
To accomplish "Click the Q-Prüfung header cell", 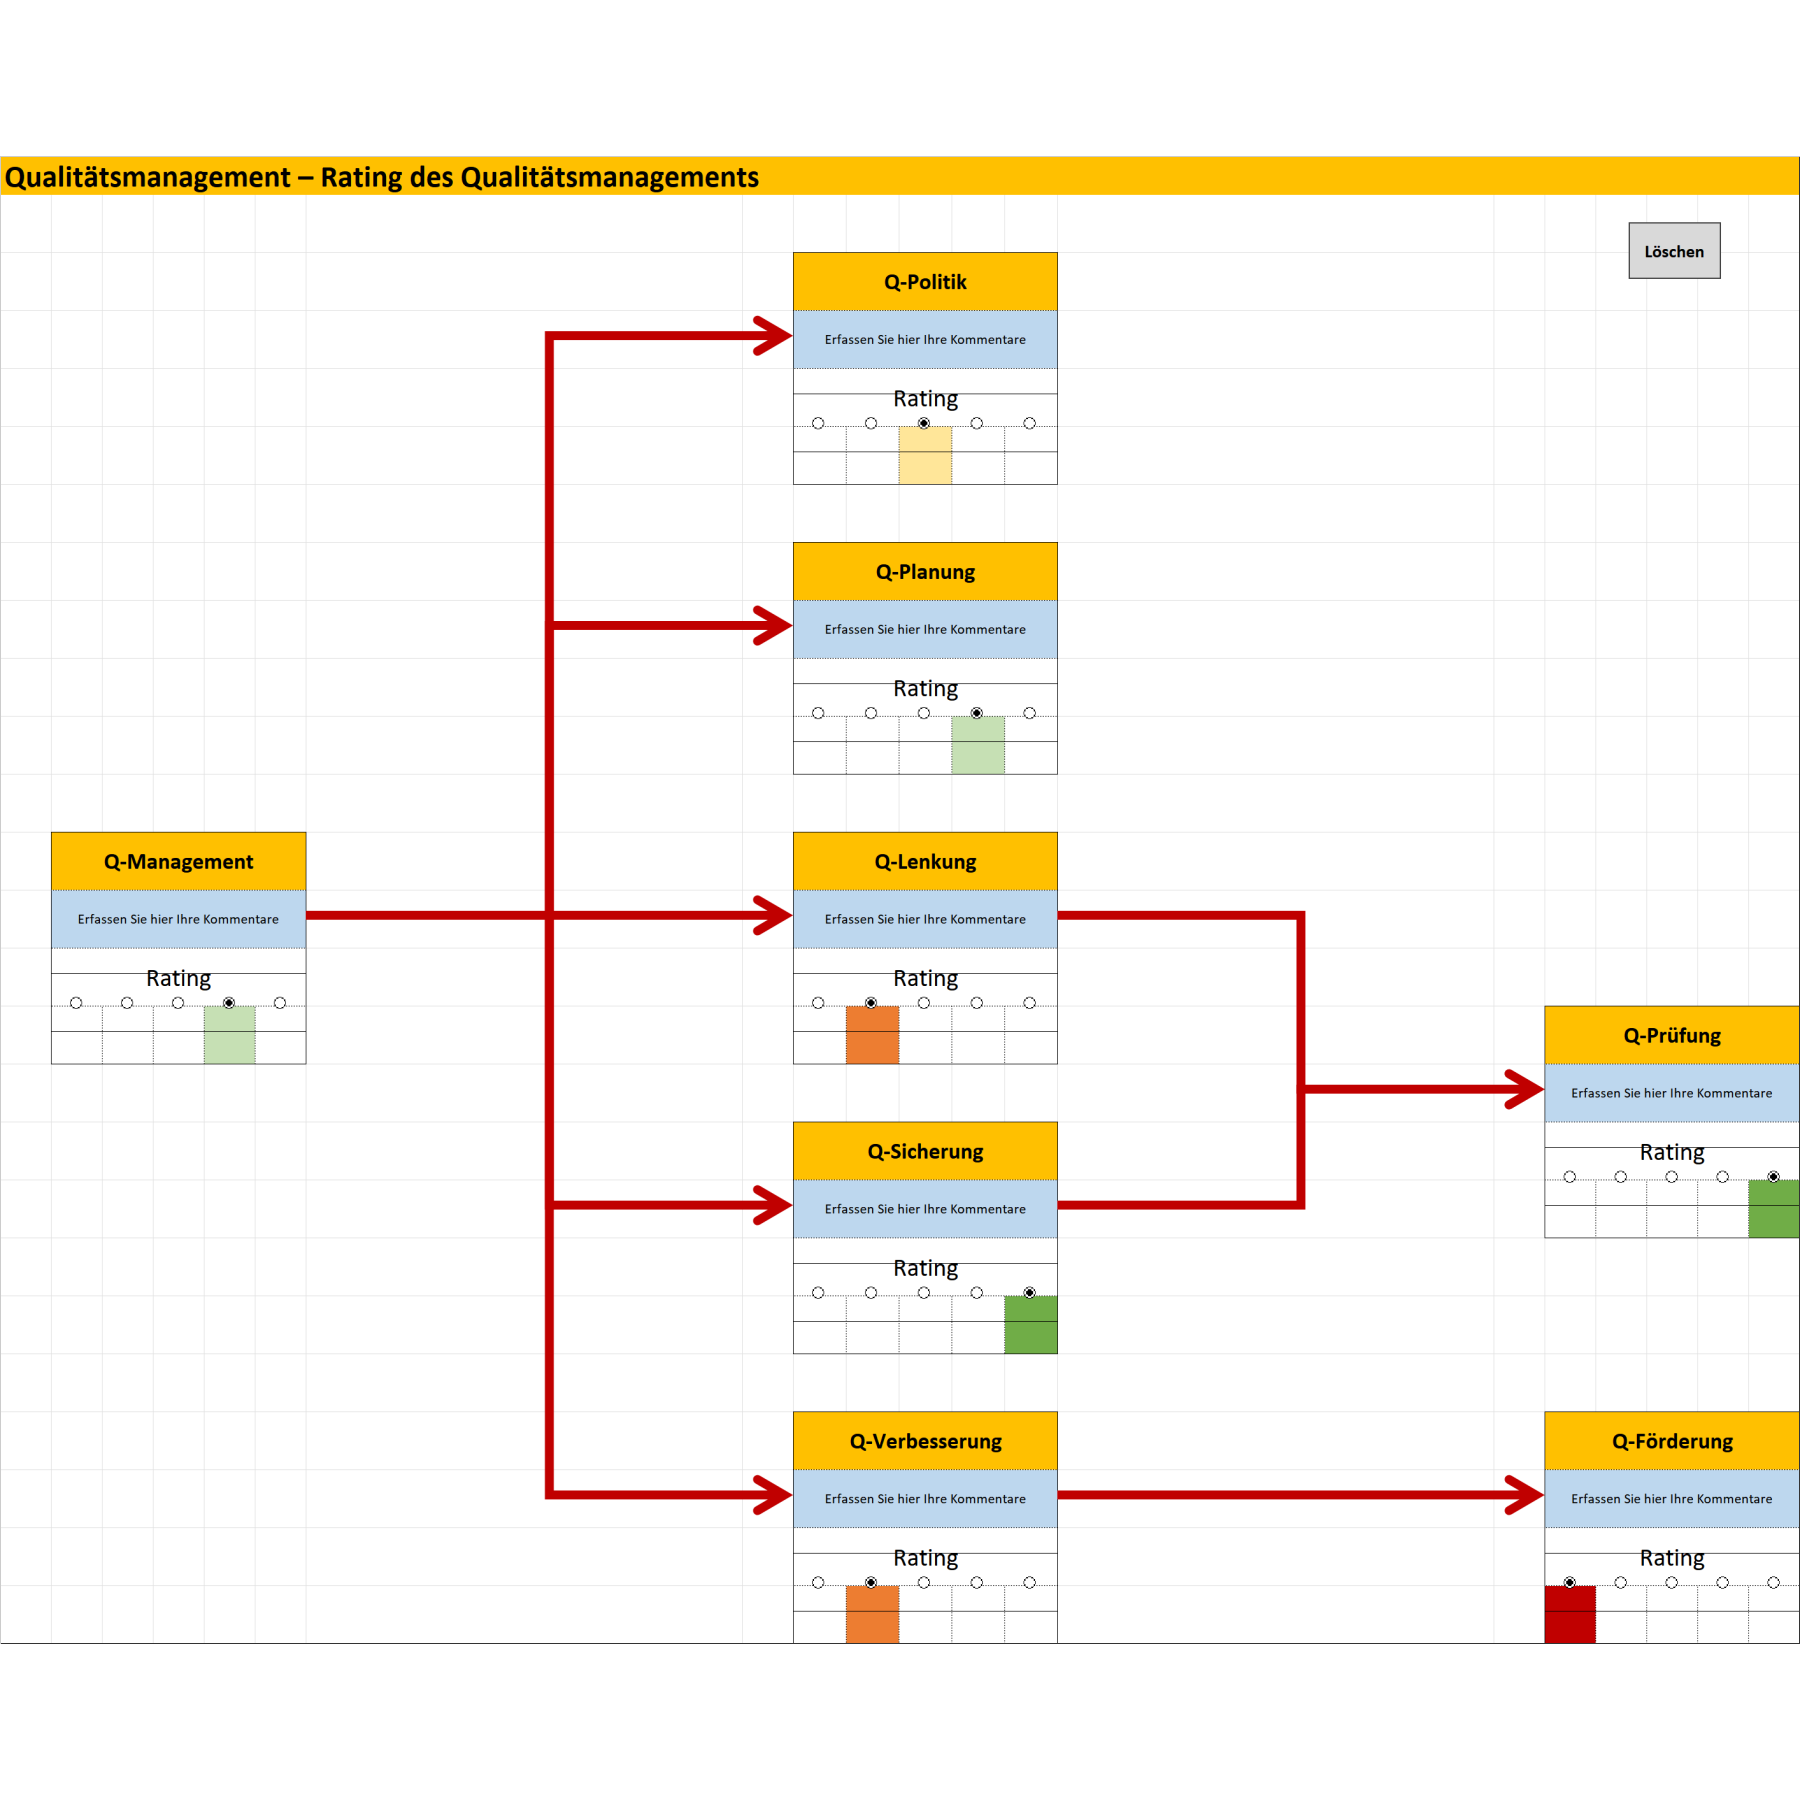I will (1672, 1036).
